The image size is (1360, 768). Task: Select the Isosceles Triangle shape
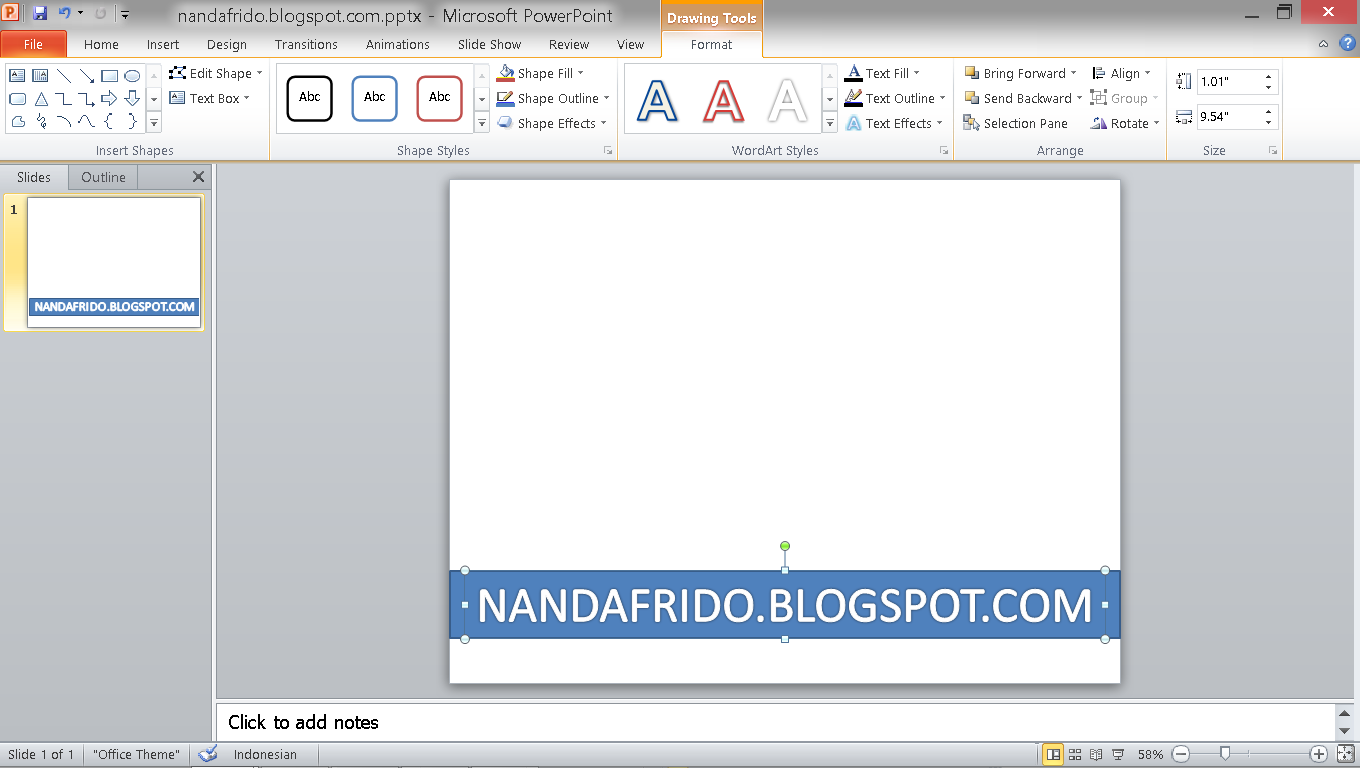(x=40, y=99)
